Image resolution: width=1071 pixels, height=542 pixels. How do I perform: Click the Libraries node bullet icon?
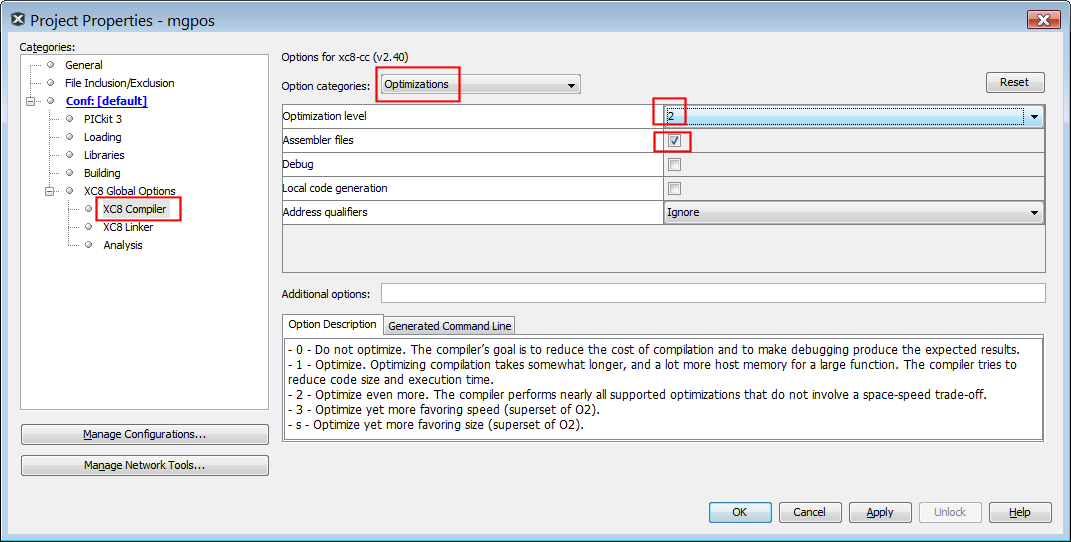tap(69, 155)
